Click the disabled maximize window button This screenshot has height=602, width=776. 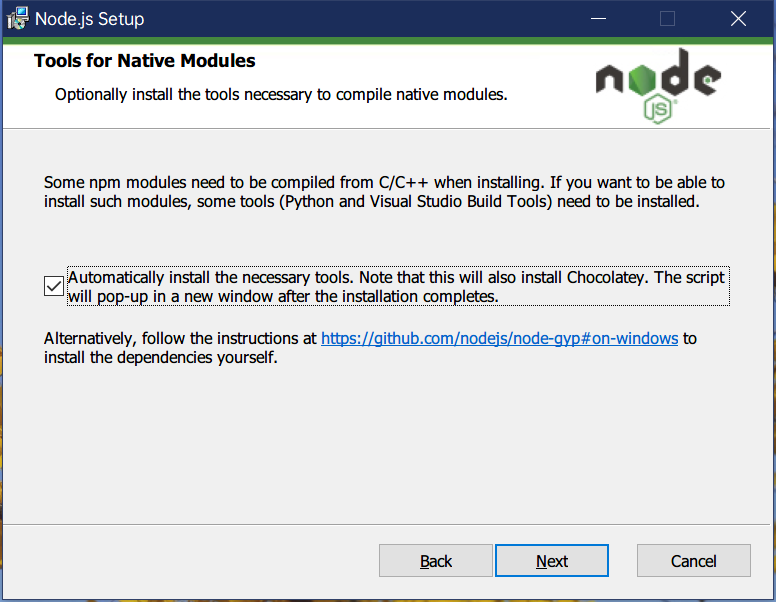click(668, 19)
